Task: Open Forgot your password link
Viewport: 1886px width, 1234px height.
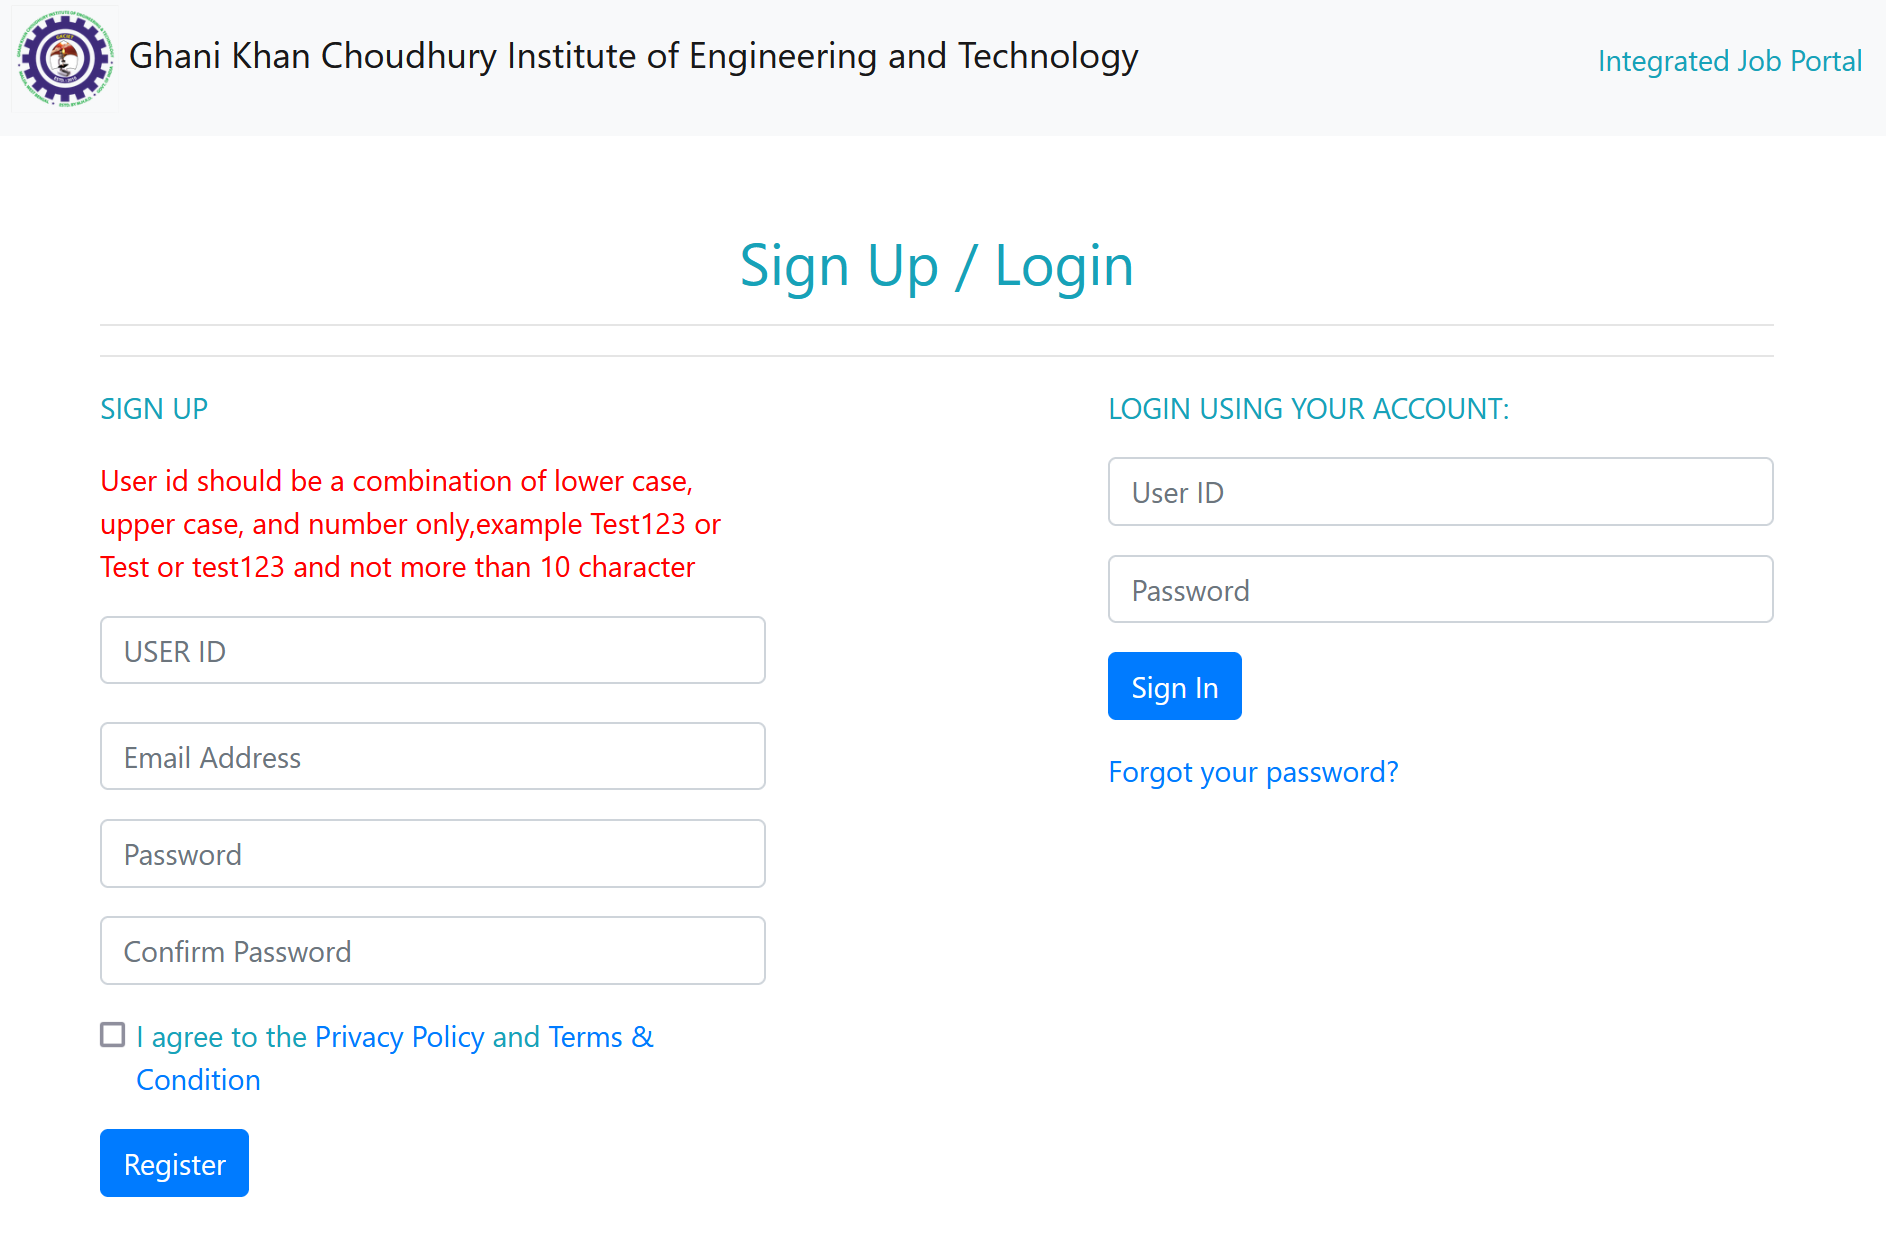Action: [x=1253, y=772]
